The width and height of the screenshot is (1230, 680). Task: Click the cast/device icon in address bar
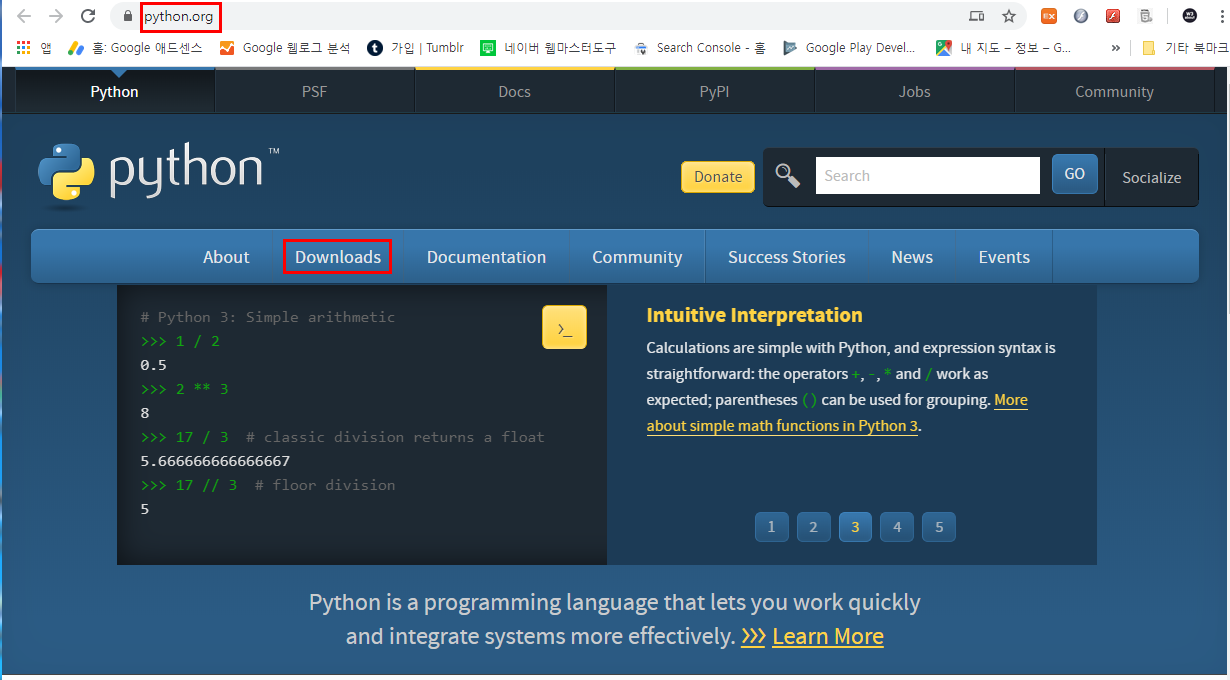(977, 16)
